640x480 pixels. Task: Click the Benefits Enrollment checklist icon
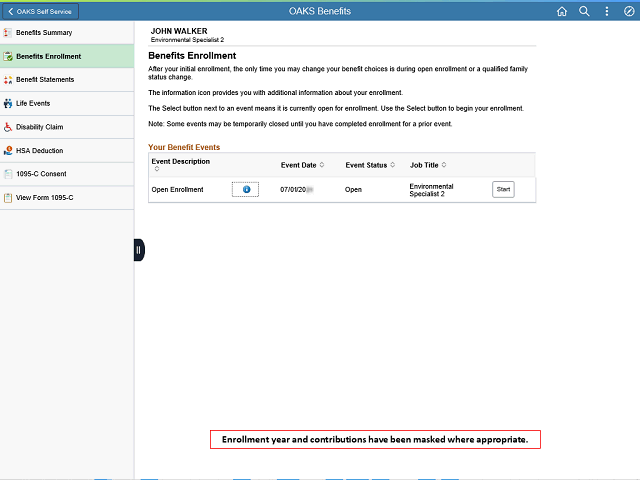(x=8, y=56)
